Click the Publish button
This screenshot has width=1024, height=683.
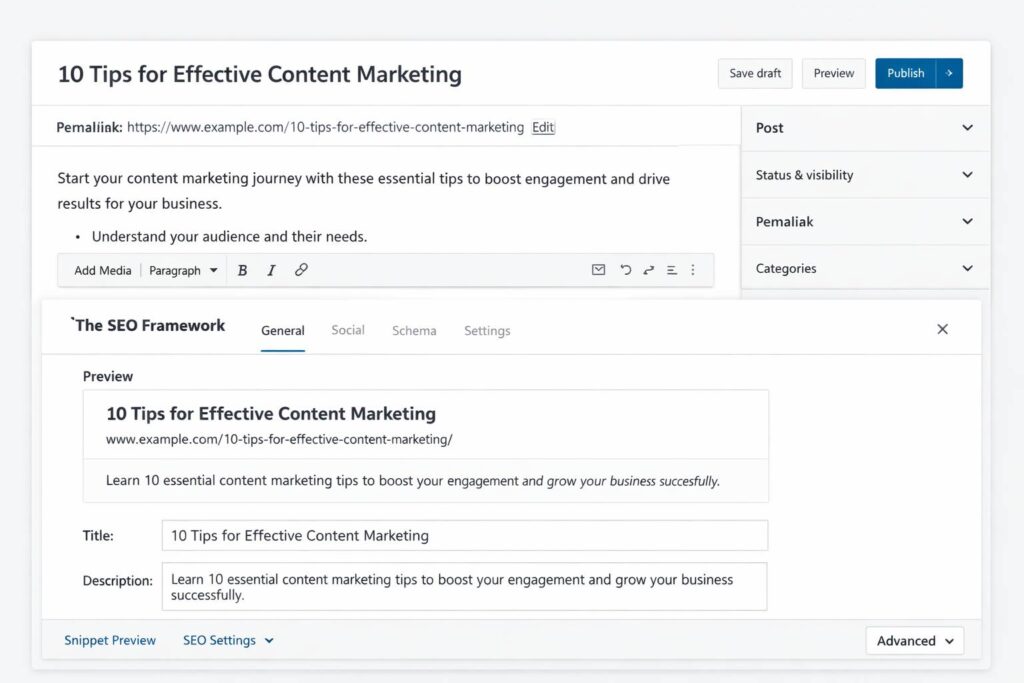pos(905,73)
